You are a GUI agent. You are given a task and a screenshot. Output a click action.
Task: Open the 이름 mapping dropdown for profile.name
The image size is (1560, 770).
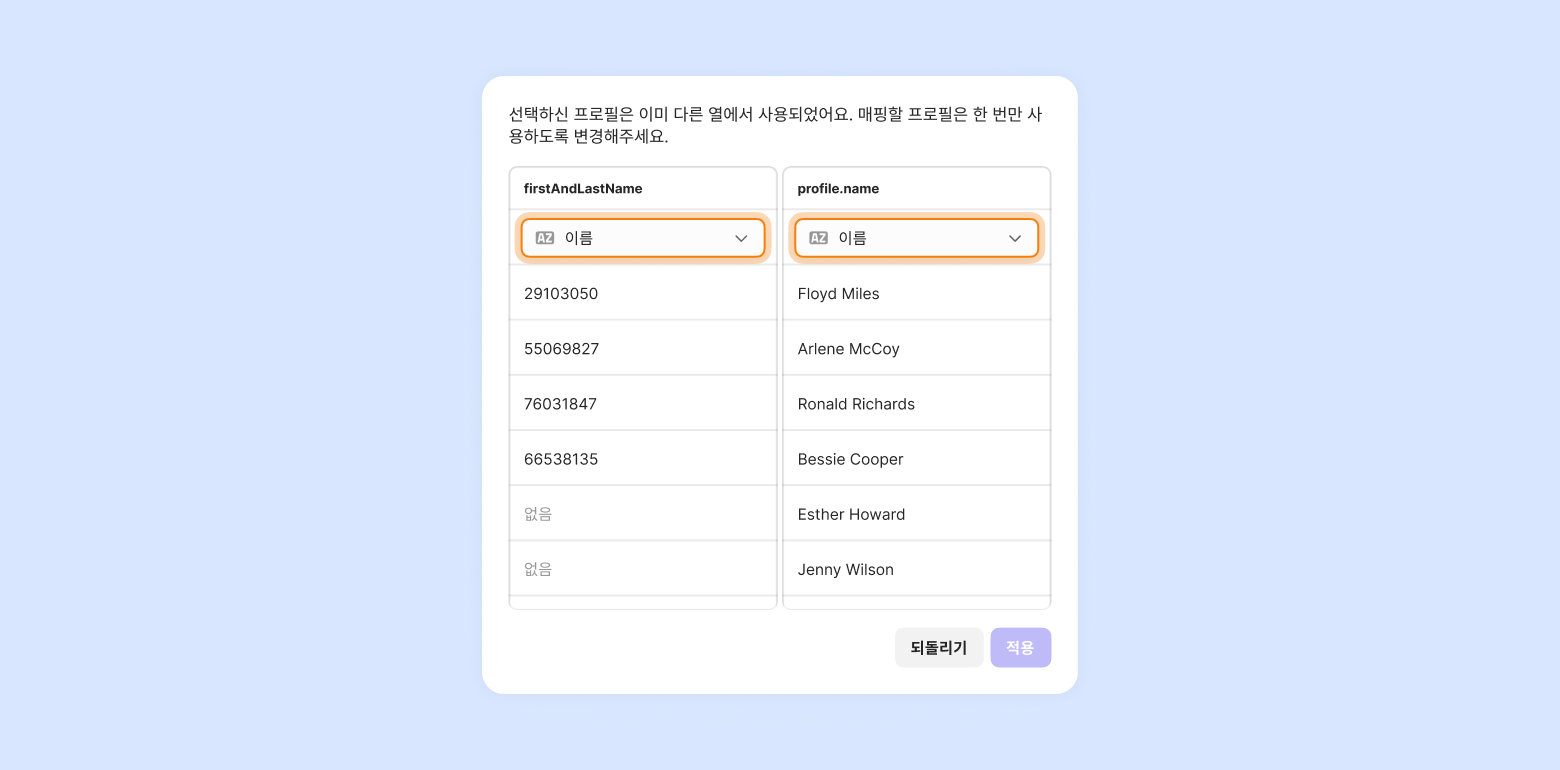click(917, 238)
